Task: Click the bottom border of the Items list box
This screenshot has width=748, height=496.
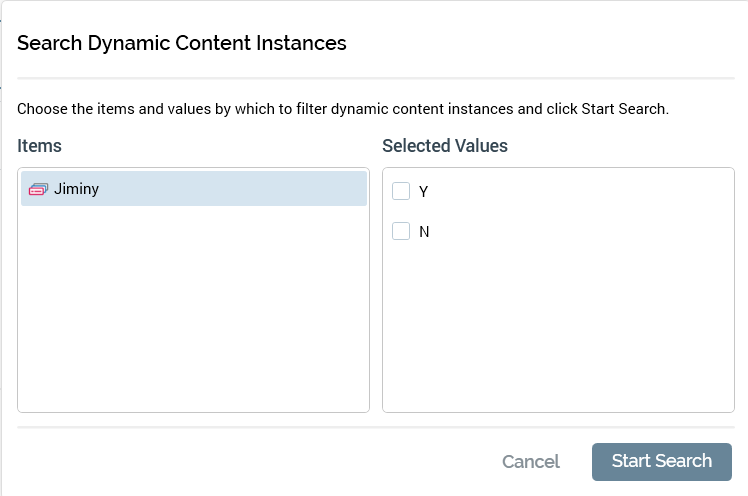Action: click(x=193, y=412)
